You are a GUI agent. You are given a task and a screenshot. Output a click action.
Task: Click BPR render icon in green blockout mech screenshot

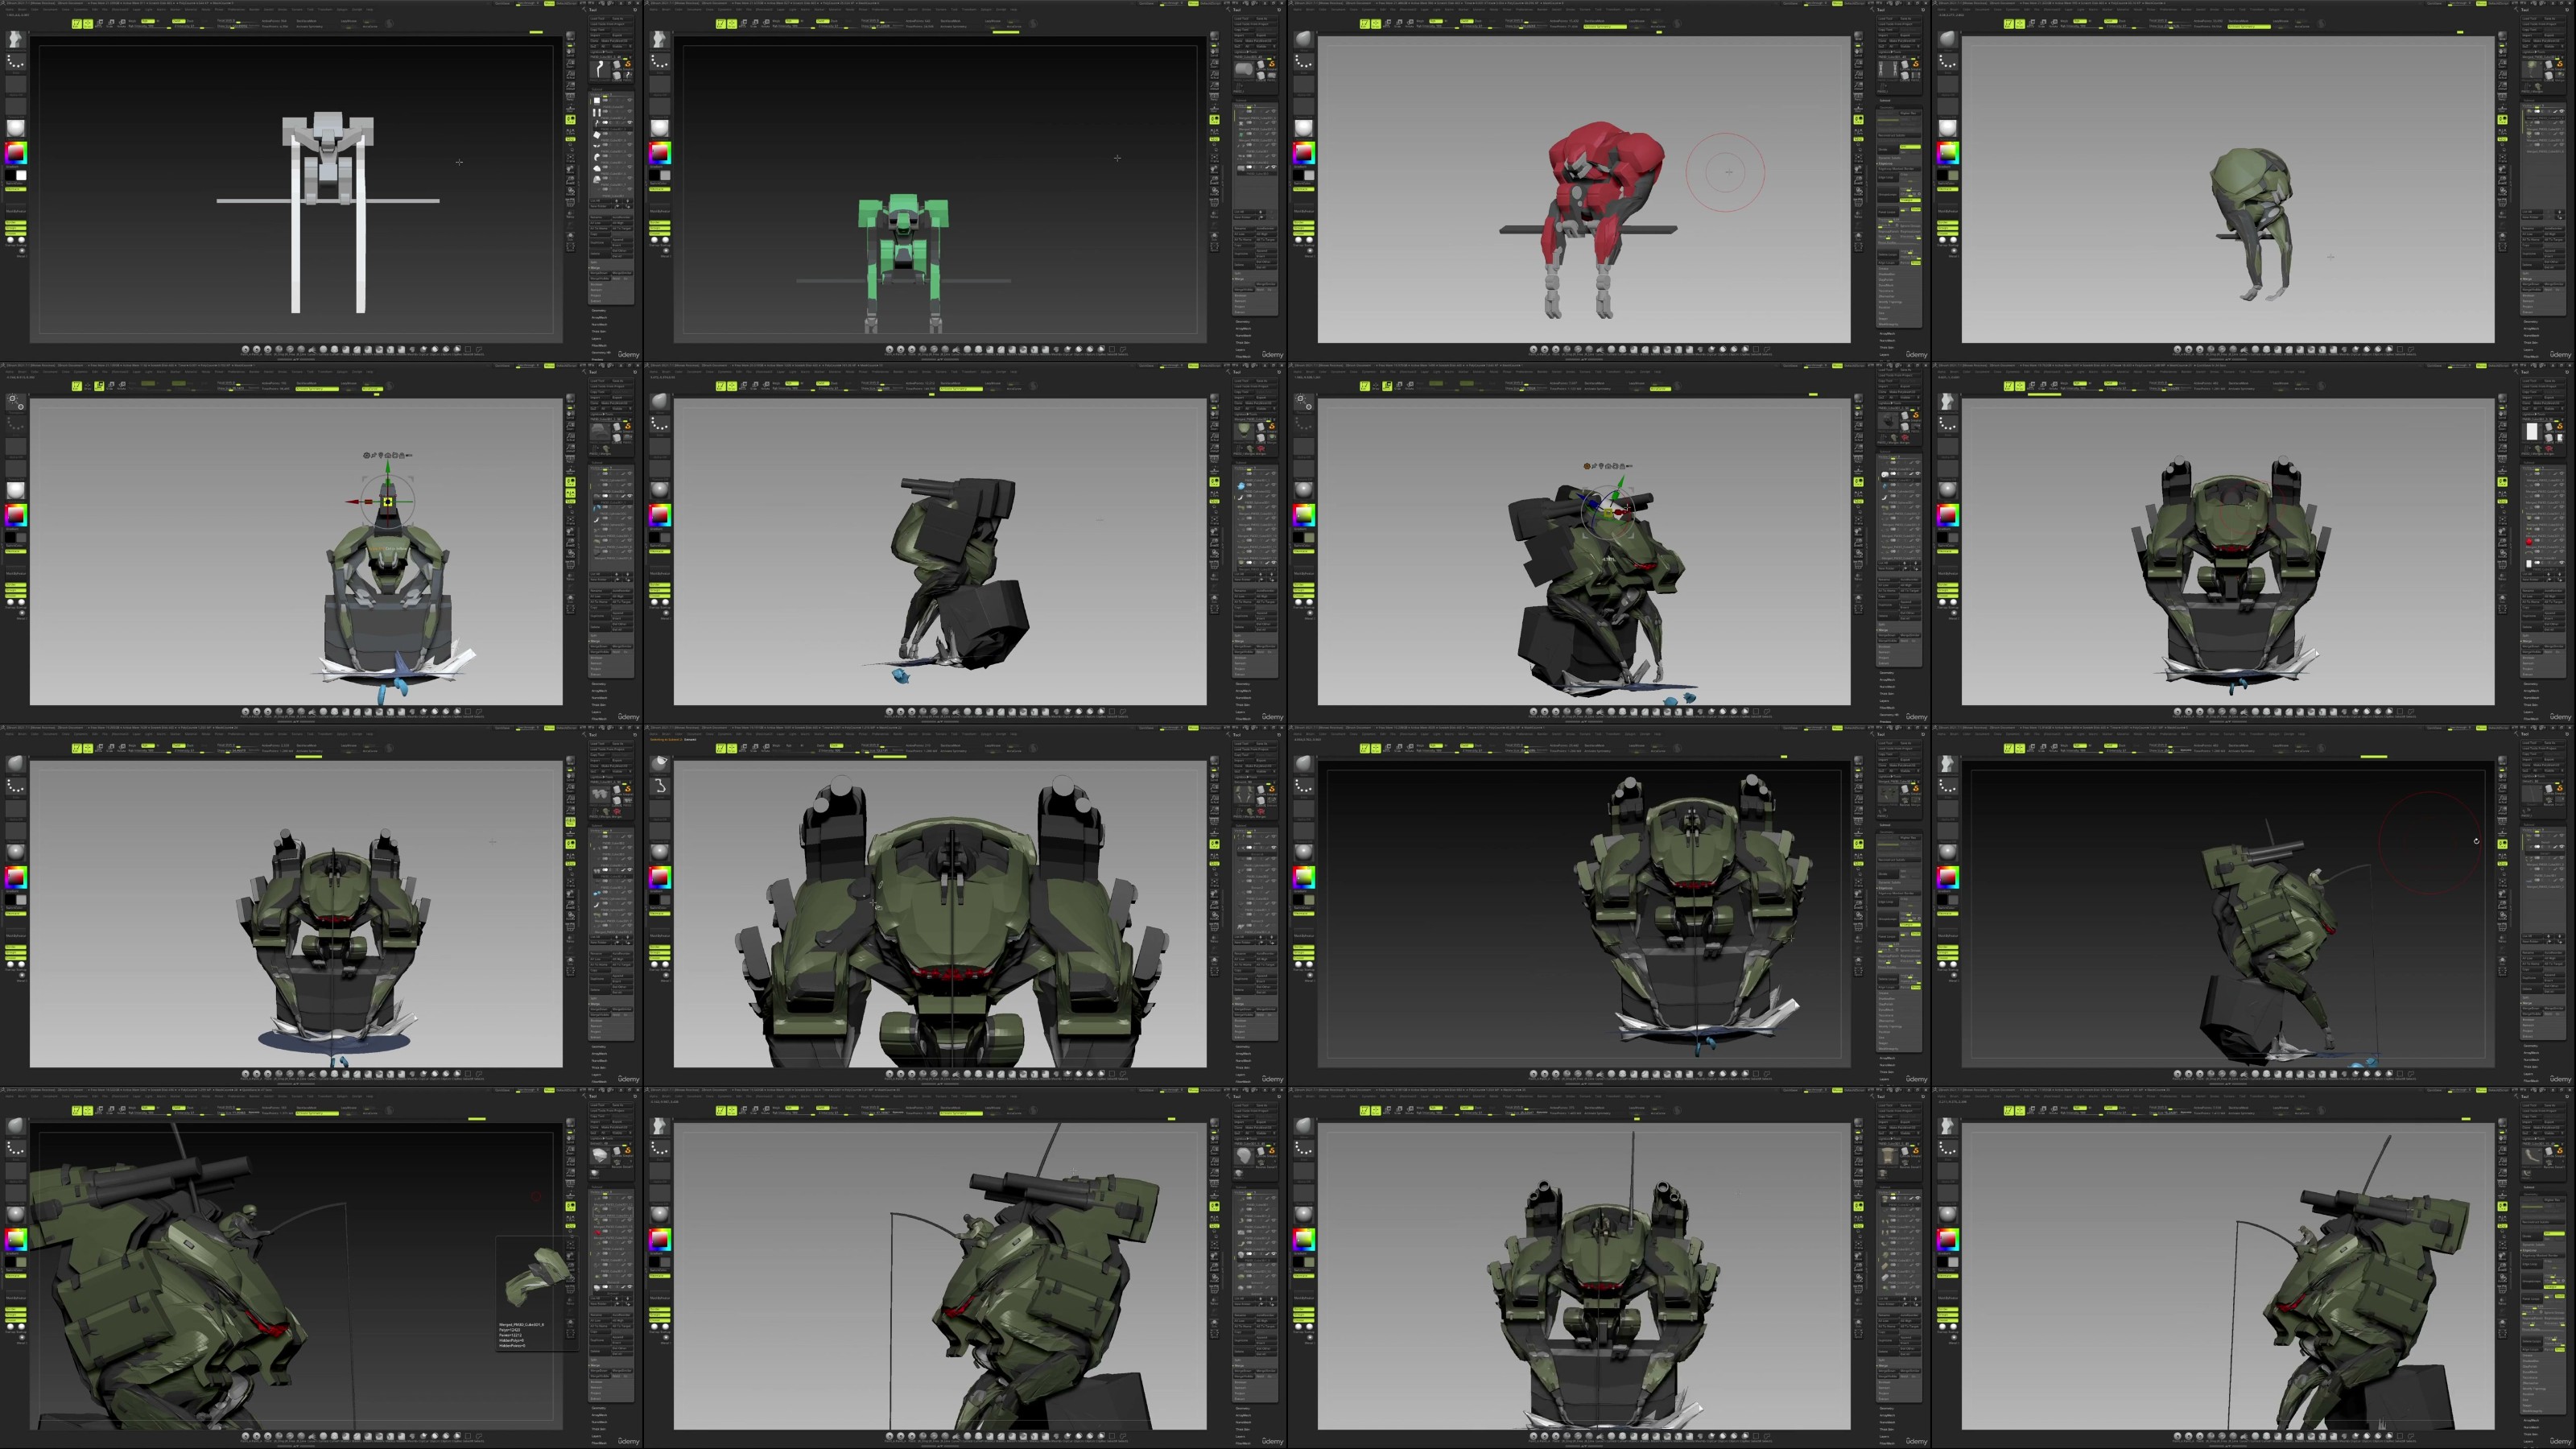pos(1215,36)
